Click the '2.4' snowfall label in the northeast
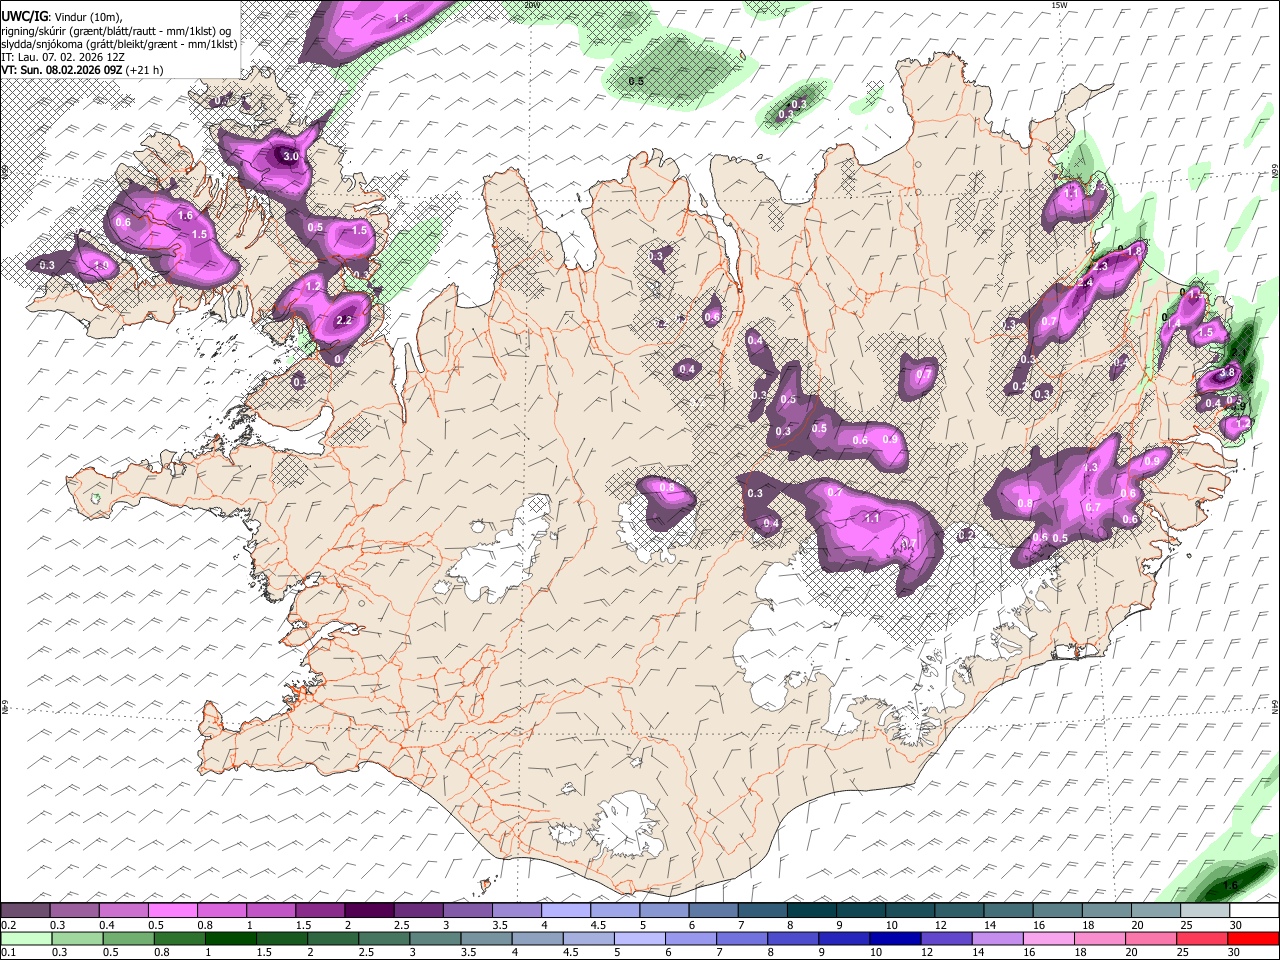 coord(1085,283)
